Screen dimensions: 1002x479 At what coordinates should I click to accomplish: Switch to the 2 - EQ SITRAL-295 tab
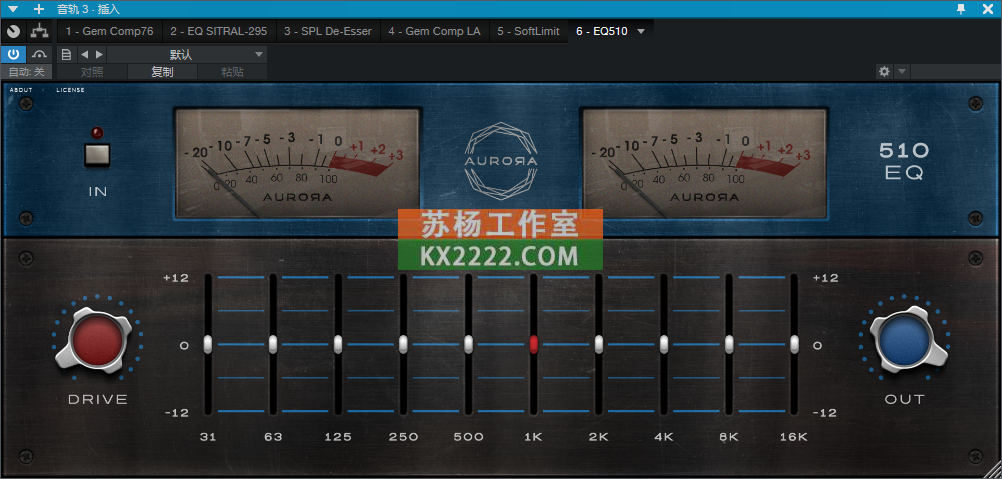219,31
